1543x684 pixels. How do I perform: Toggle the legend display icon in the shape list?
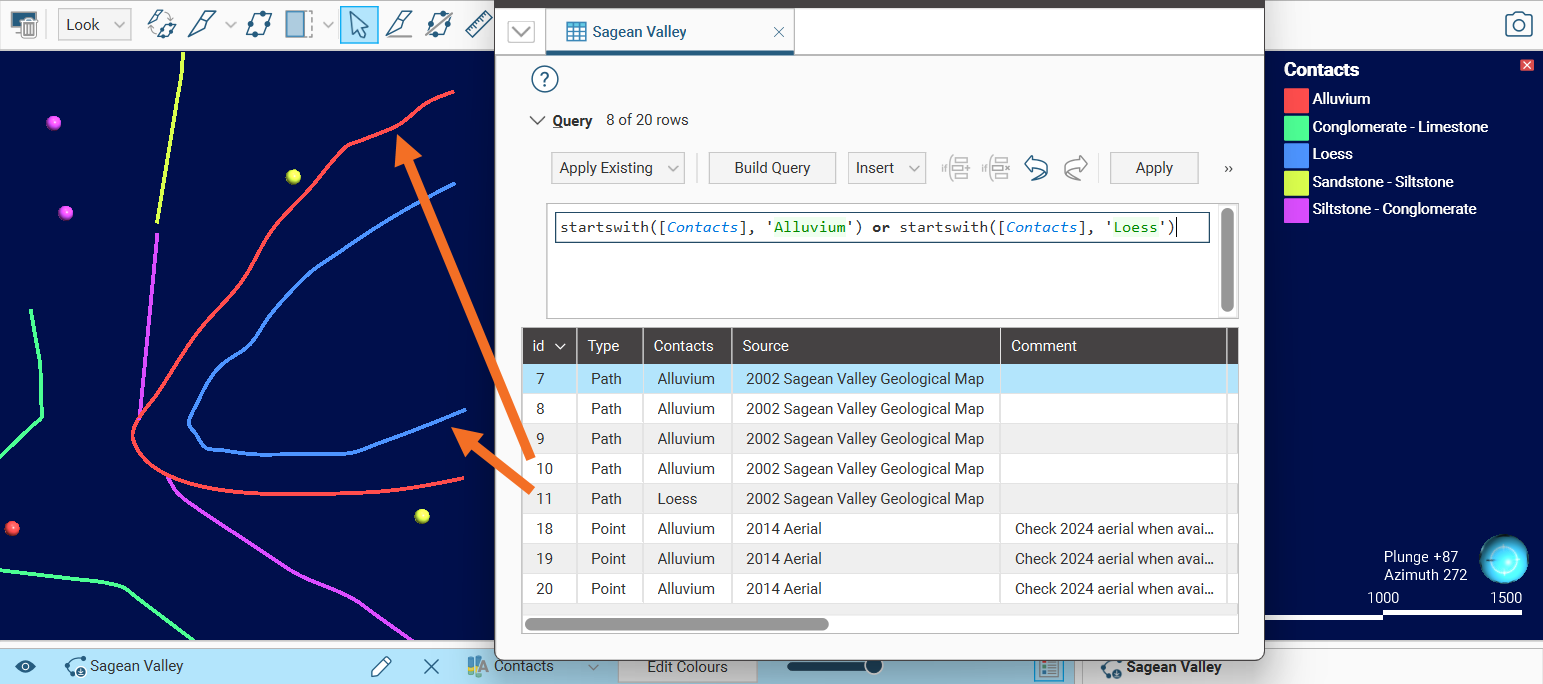point(1048,668)
